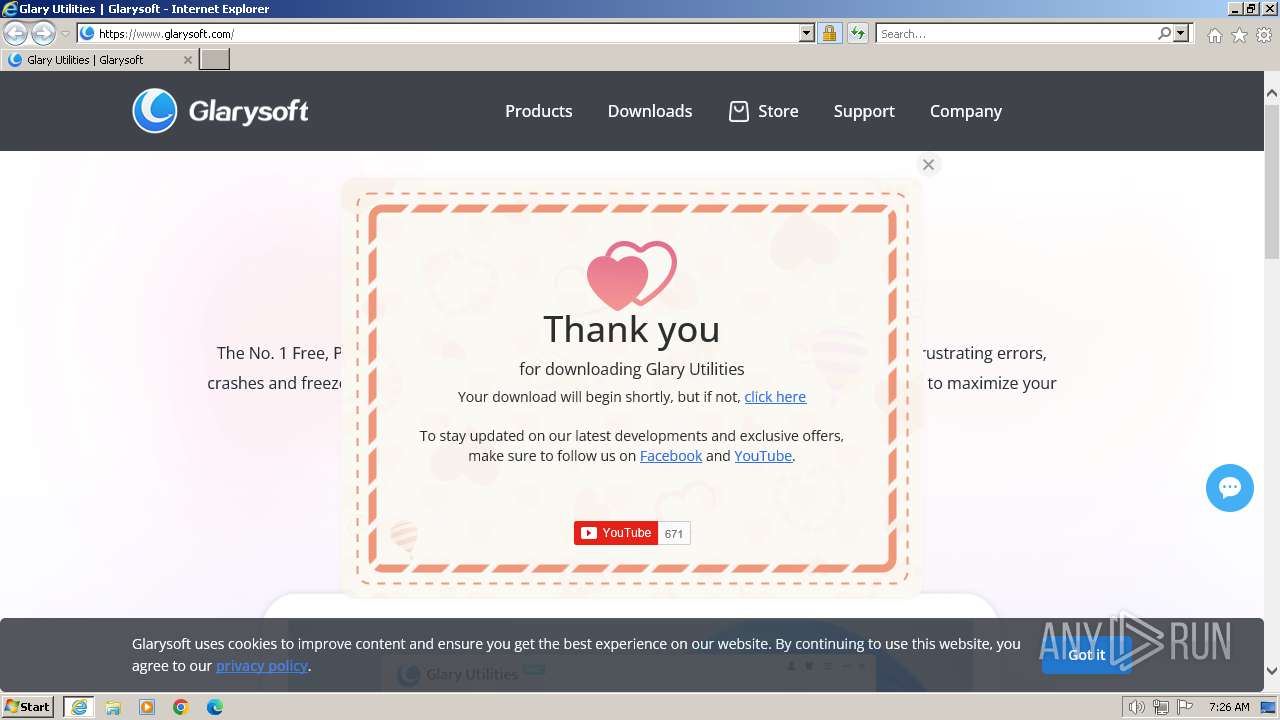Open the Downloads menu

tap(650, 111)
